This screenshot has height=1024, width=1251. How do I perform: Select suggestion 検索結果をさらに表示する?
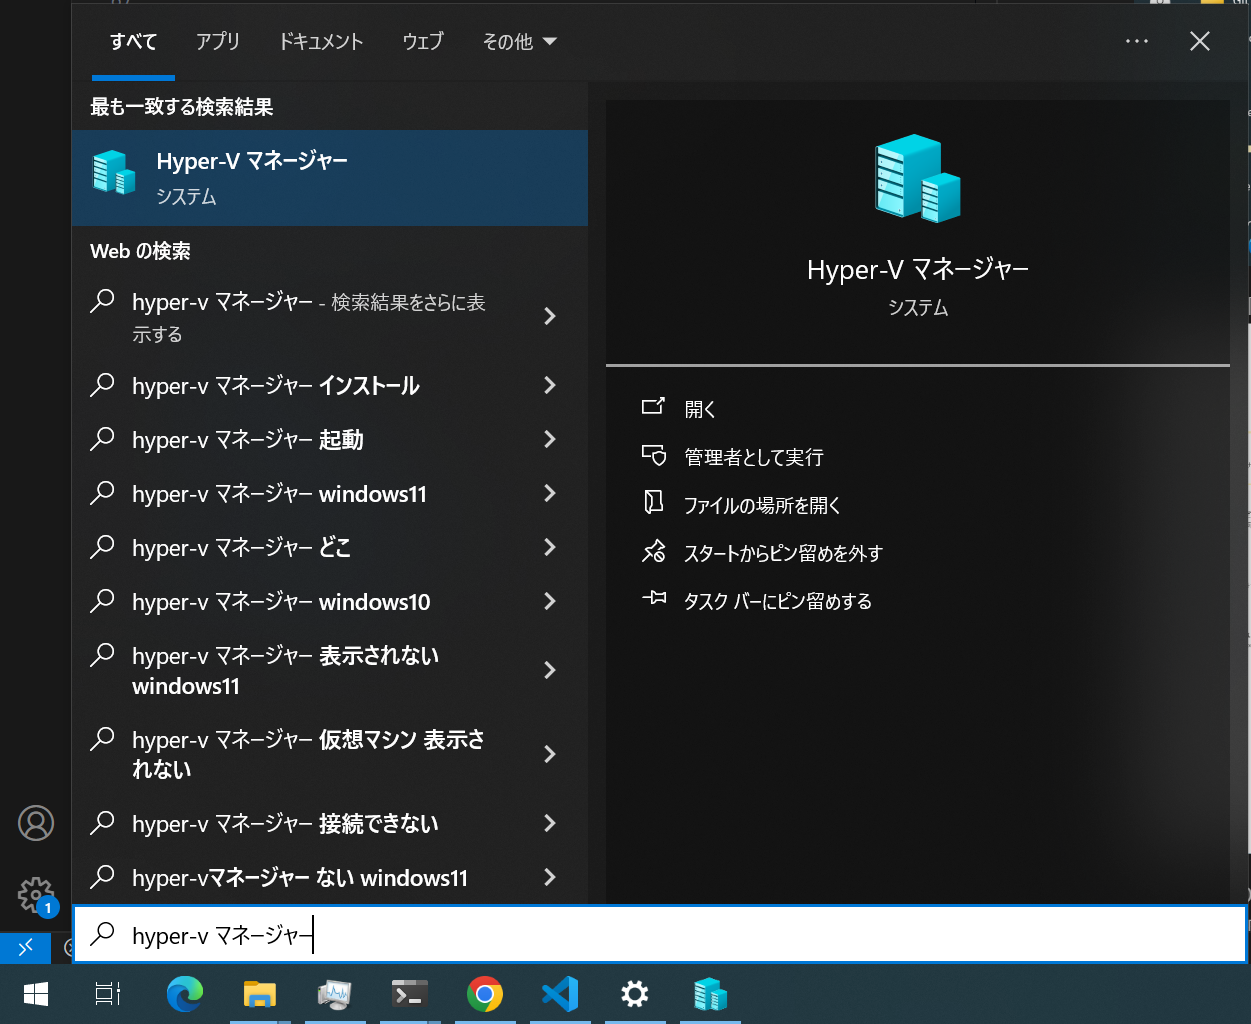(x=308, y=317)
